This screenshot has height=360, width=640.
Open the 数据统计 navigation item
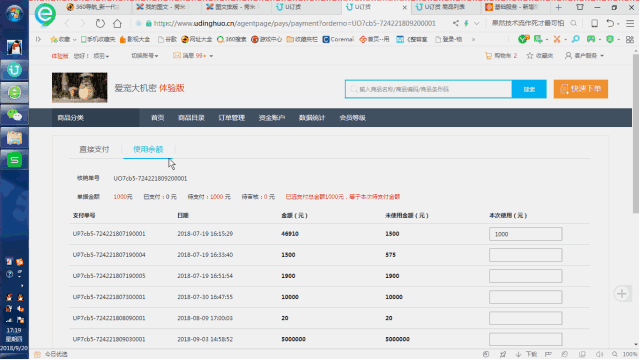312,118
